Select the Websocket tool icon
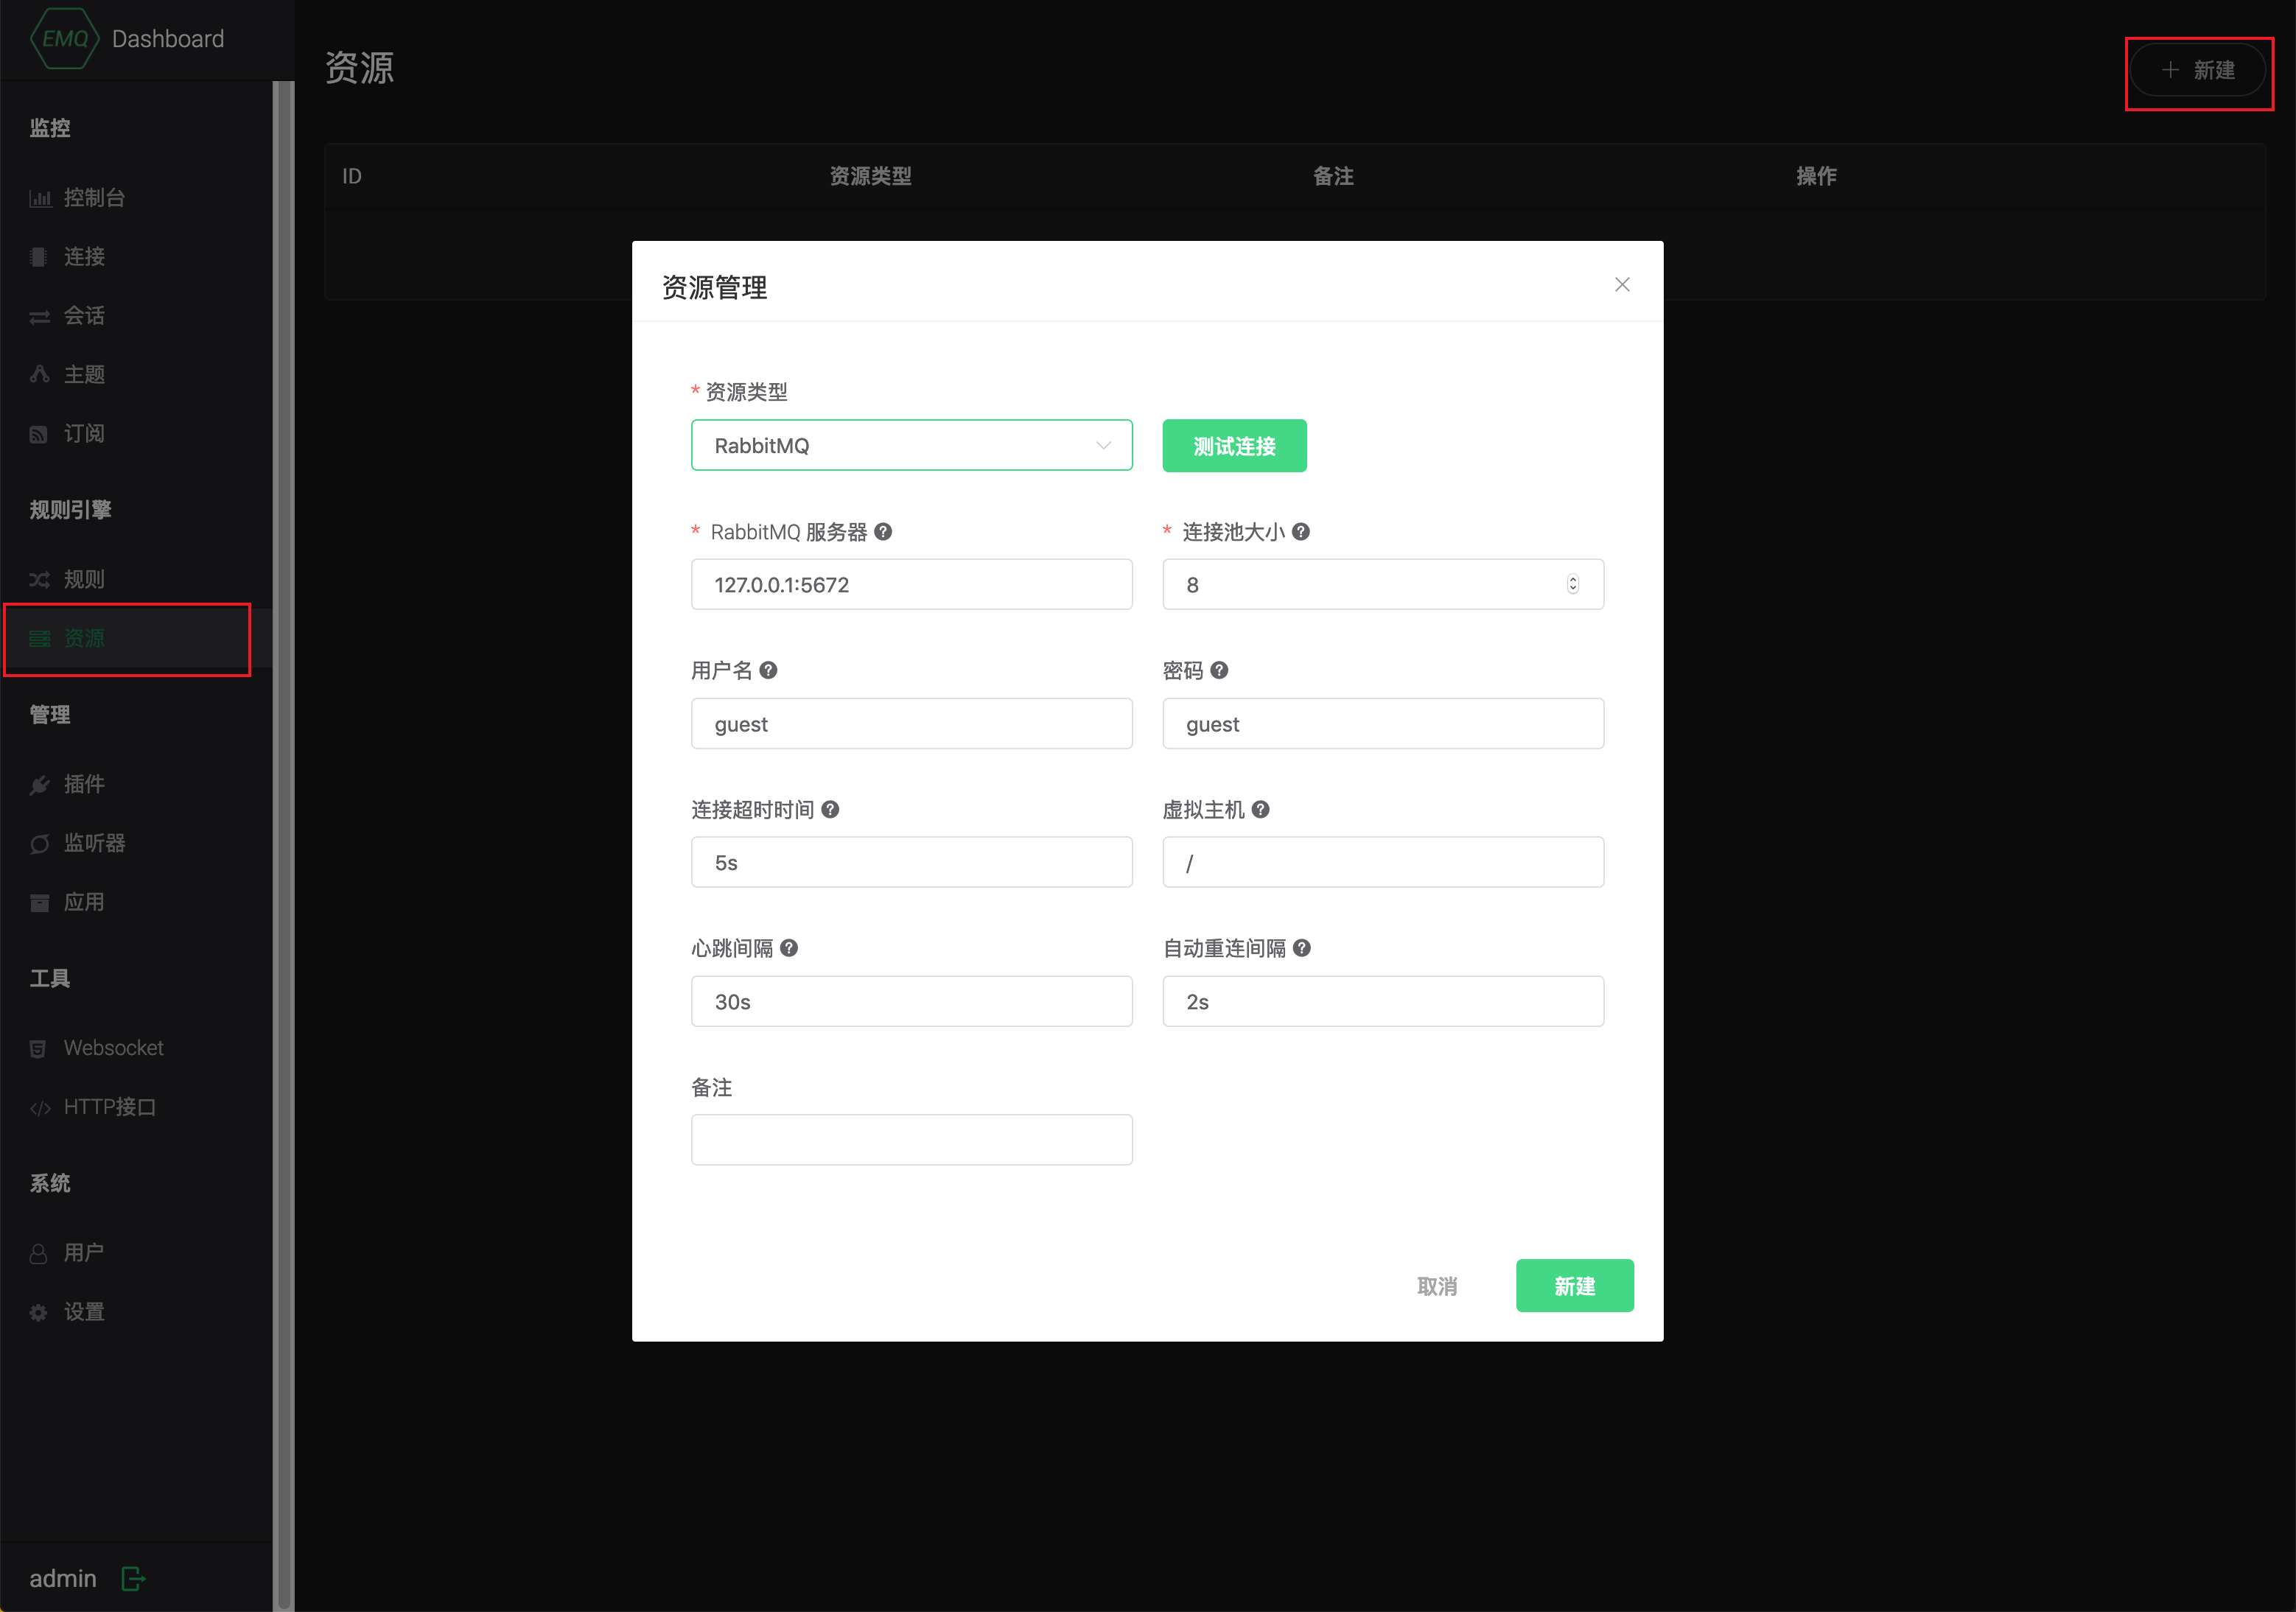The height and width of the screenshot is (1612, 2296). point(40,1047)
